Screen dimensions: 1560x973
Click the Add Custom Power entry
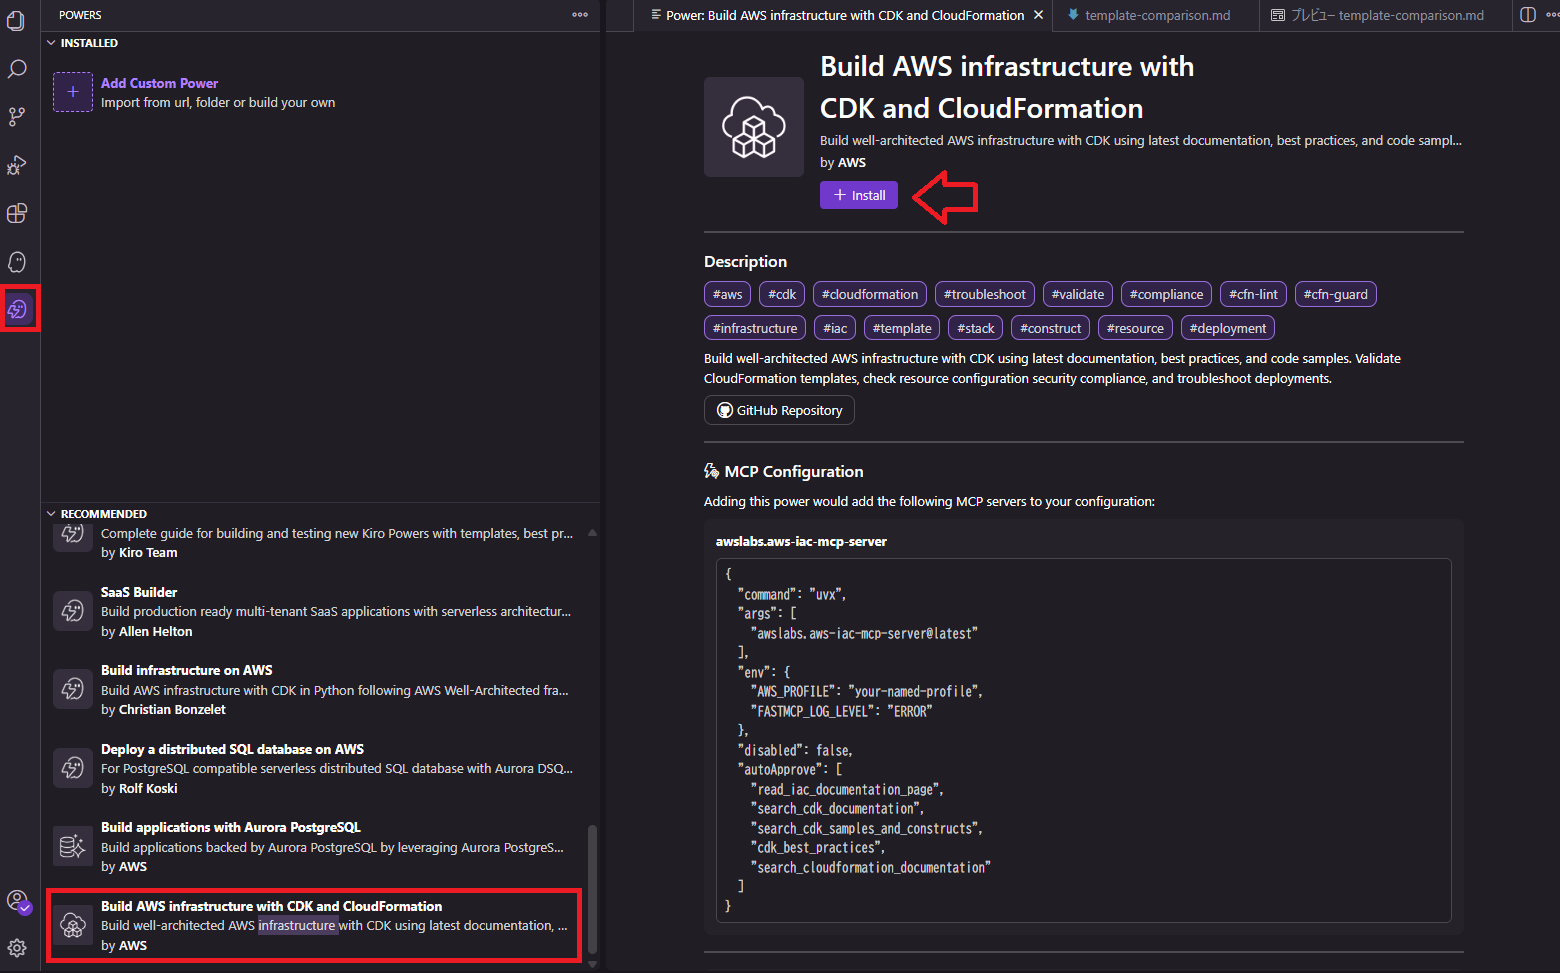point(159,83)
